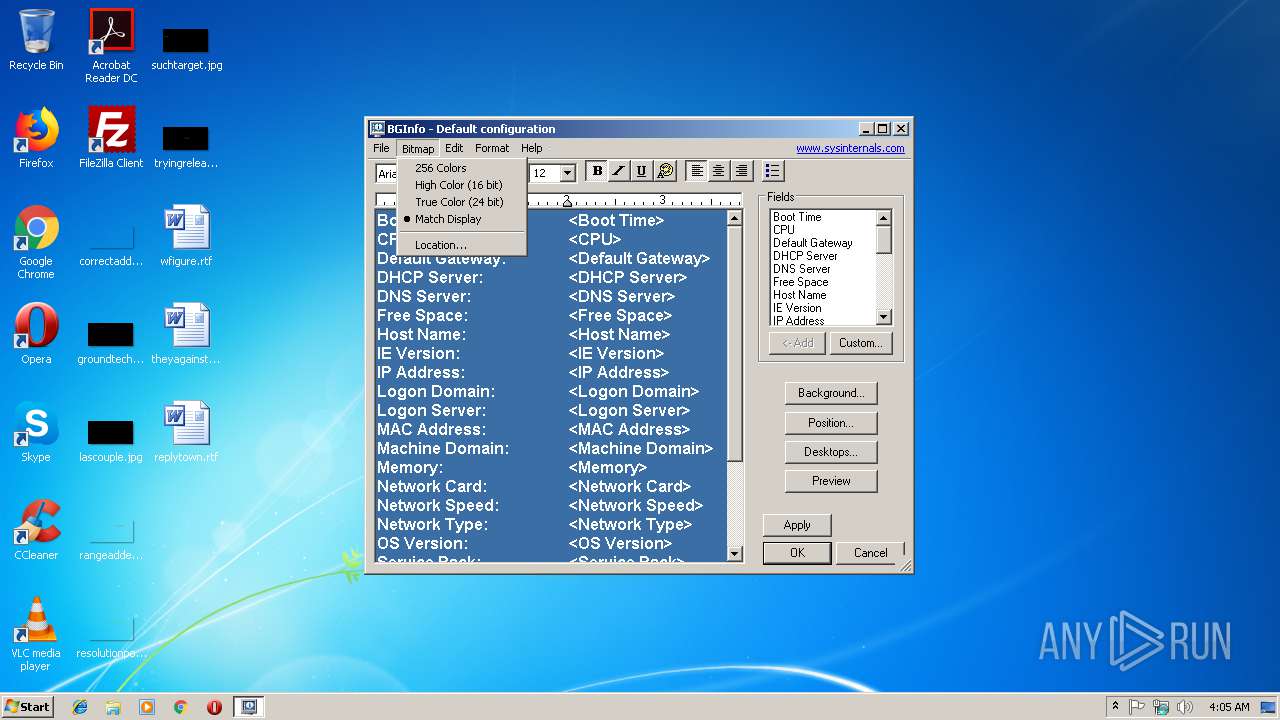Open media player taskbar icon

[147, 707]
